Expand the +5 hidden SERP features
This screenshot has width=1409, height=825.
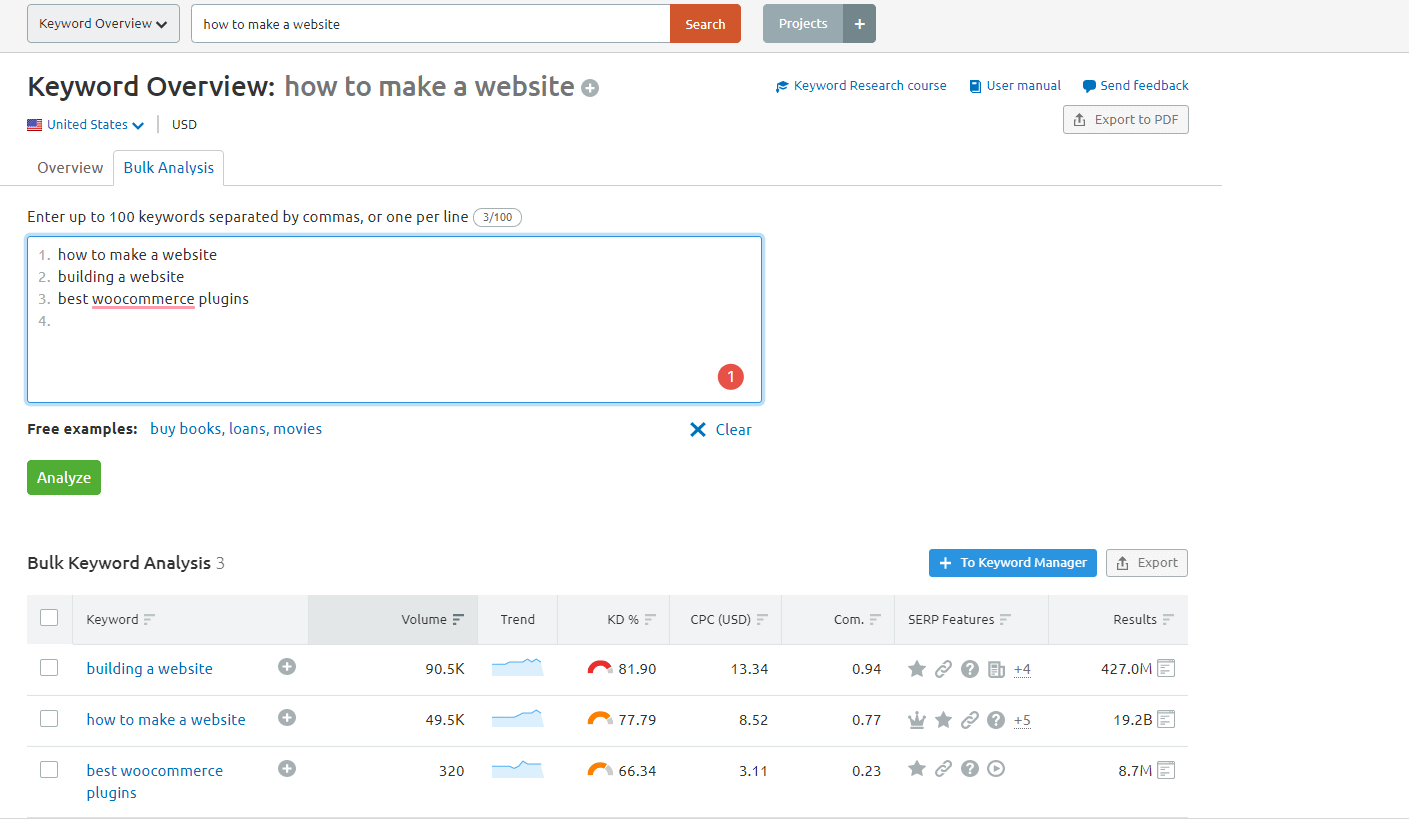1022,720
